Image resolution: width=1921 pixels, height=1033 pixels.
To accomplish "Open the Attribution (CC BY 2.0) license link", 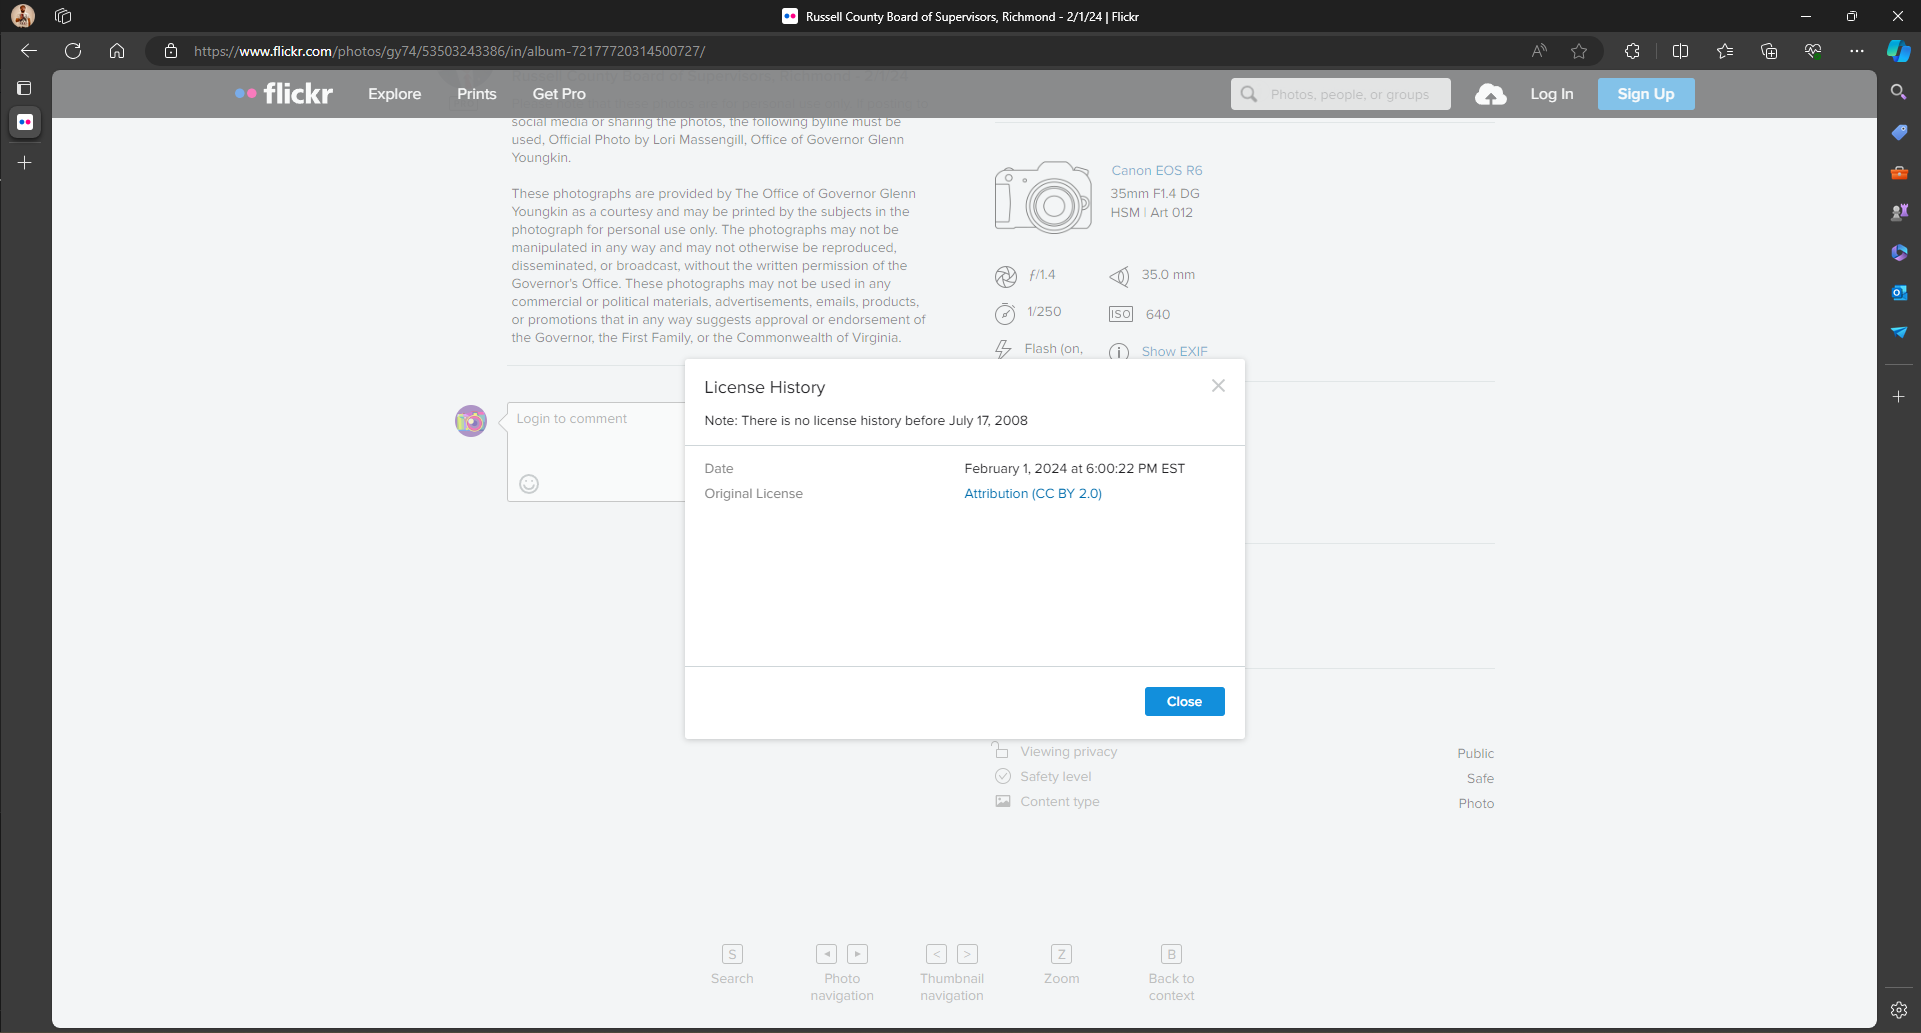I will click(x=1032, y=493).
